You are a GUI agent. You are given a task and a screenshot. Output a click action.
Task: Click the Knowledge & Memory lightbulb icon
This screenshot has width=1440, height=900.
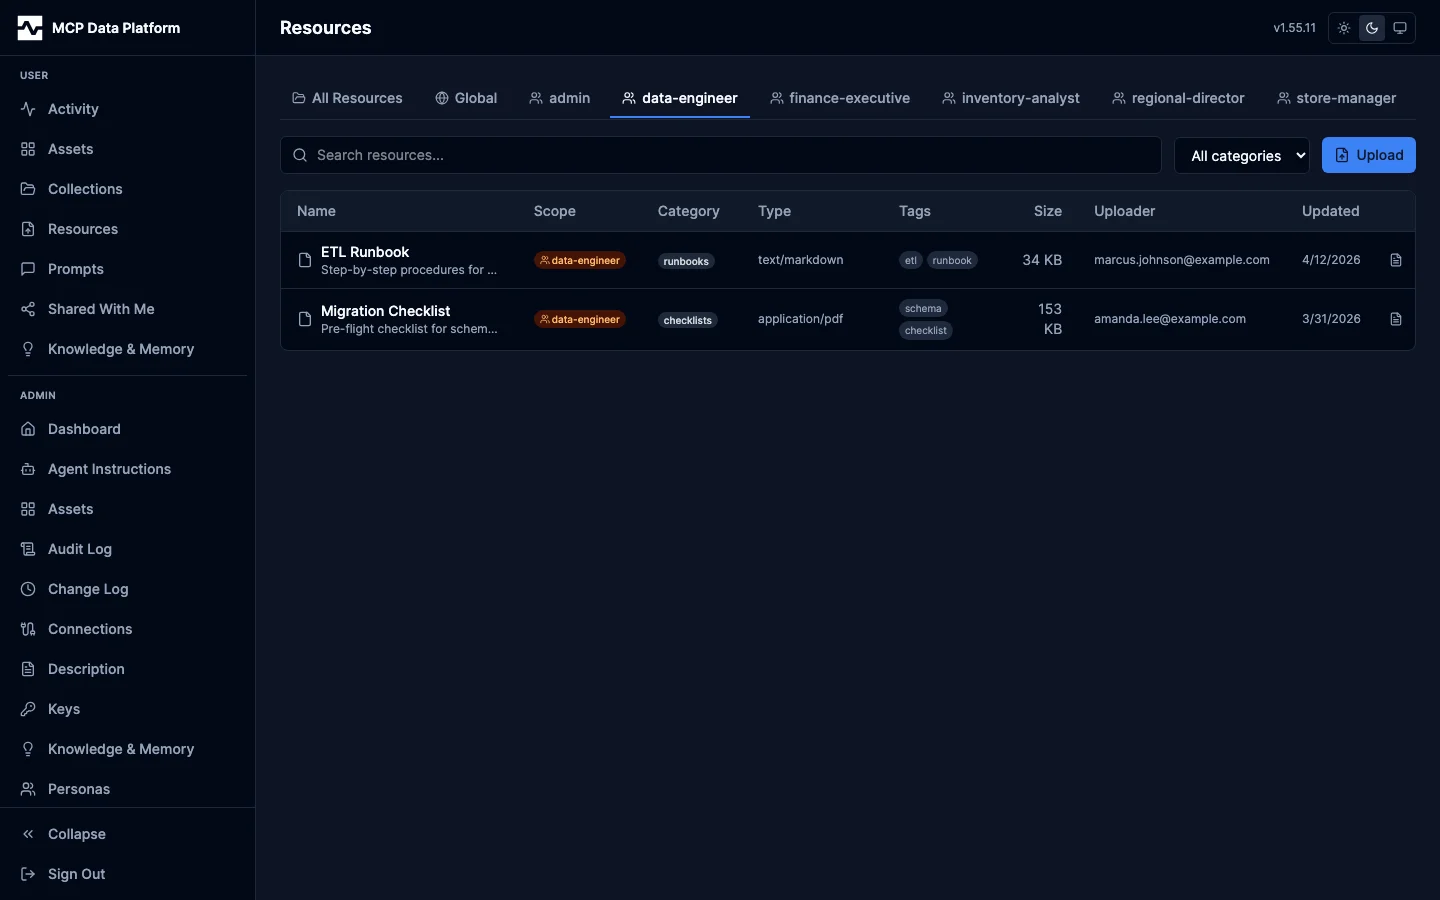(x=28, y=349)
